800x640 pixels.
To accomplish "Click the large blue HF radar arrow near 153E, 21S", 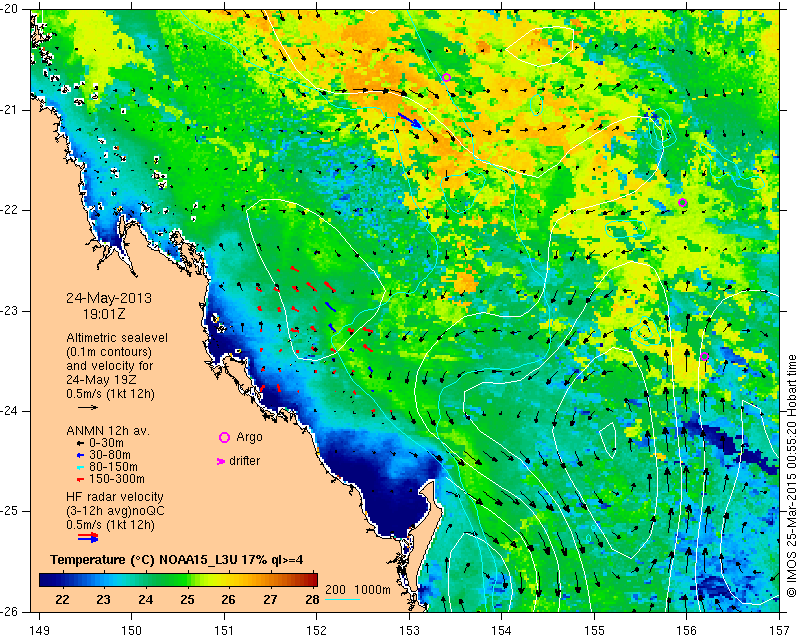I will click(410, 120).
